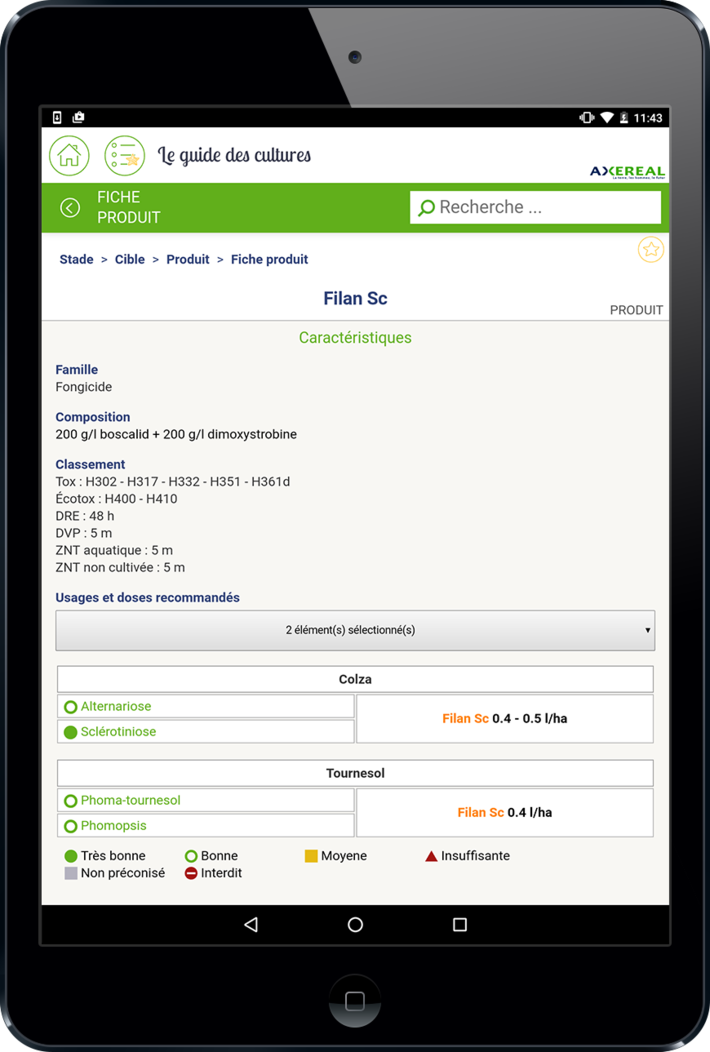Screen dimensions: 710x1052
Task: Tap the Caractéristiques section heading
Action: point(355,337)
